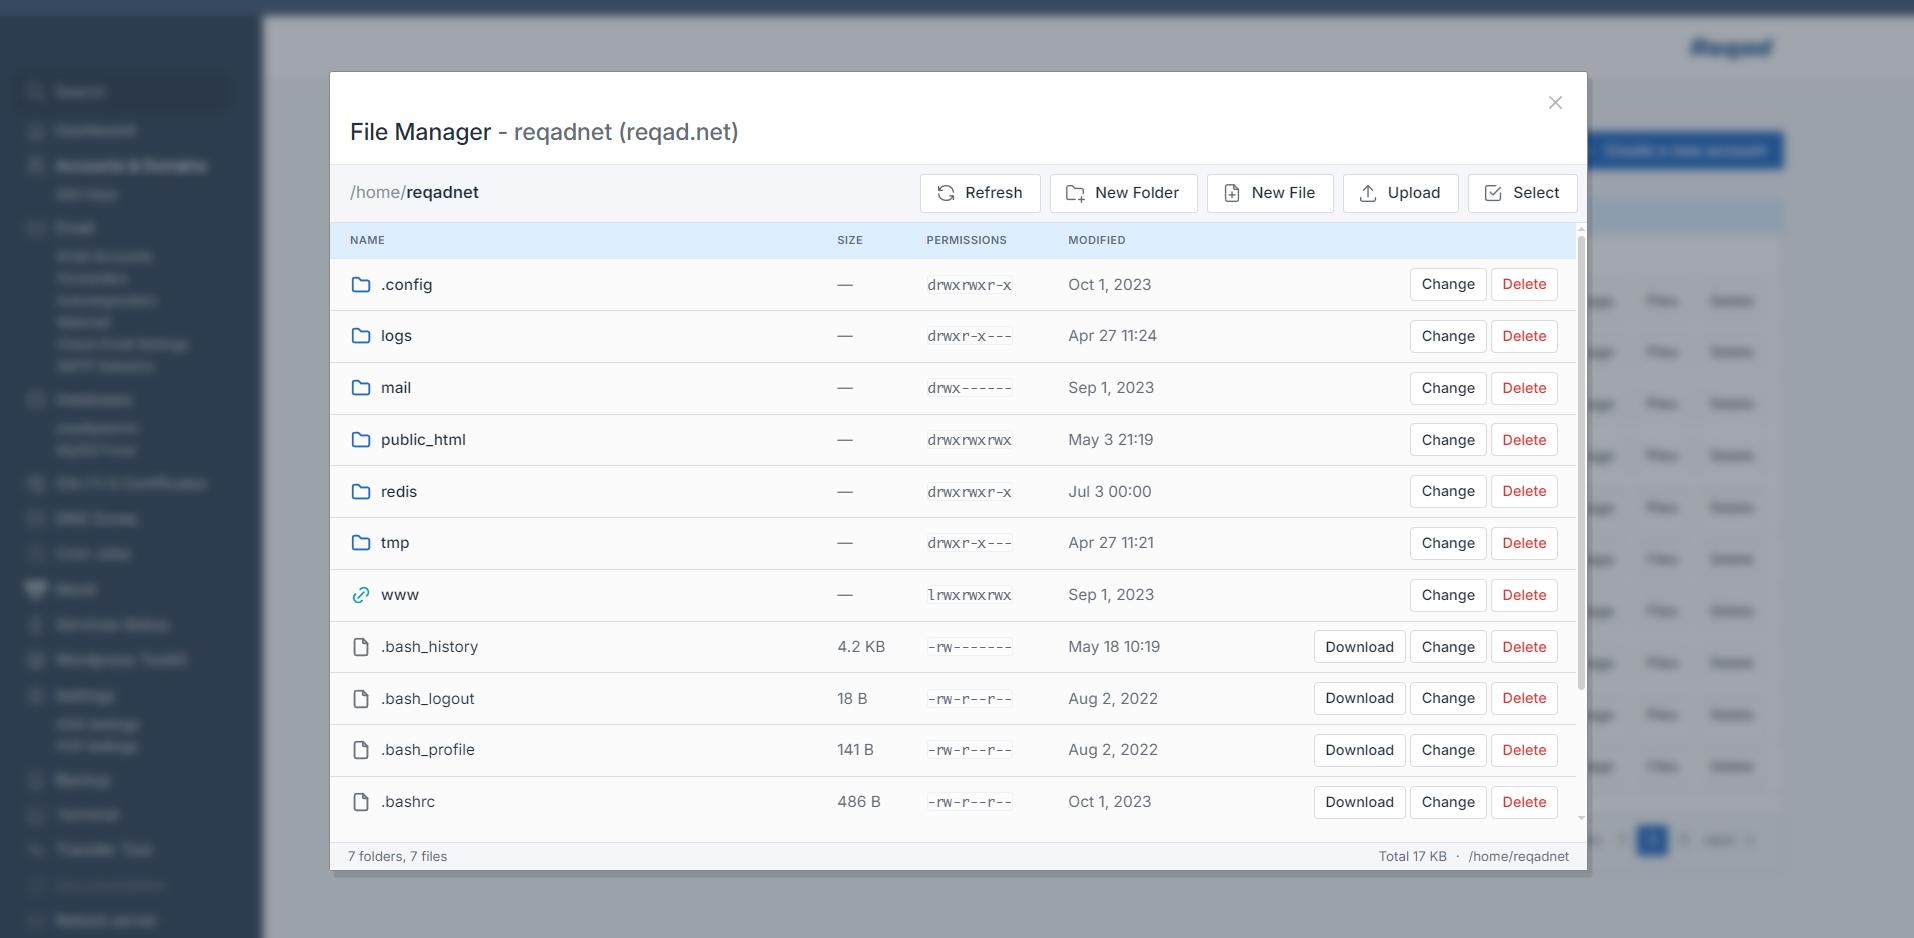Open the logs folder name
Image resolution: width=1914 pixels, height=938 pixels.
[396, 336]
